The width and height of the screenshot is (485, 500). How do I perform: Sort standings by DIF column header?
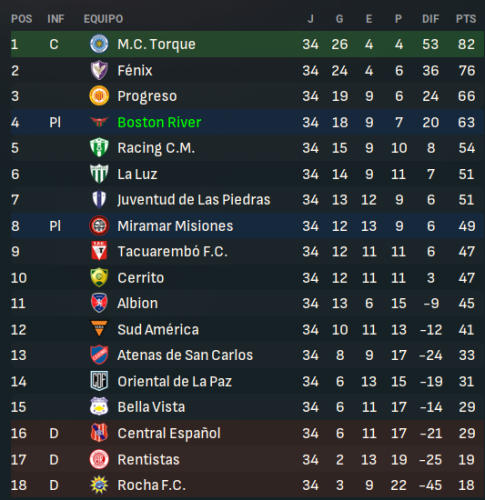(x=431, y=19)
